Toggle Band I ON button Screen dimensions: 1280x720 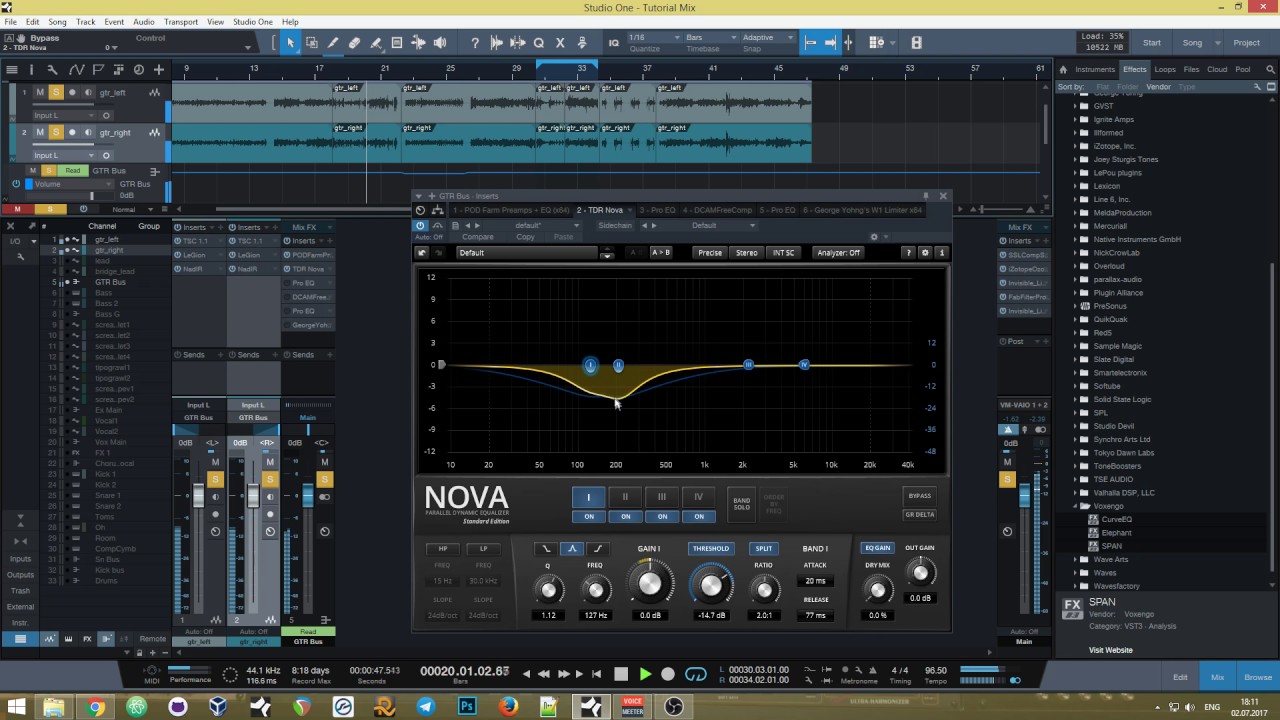tap(589, 517)
